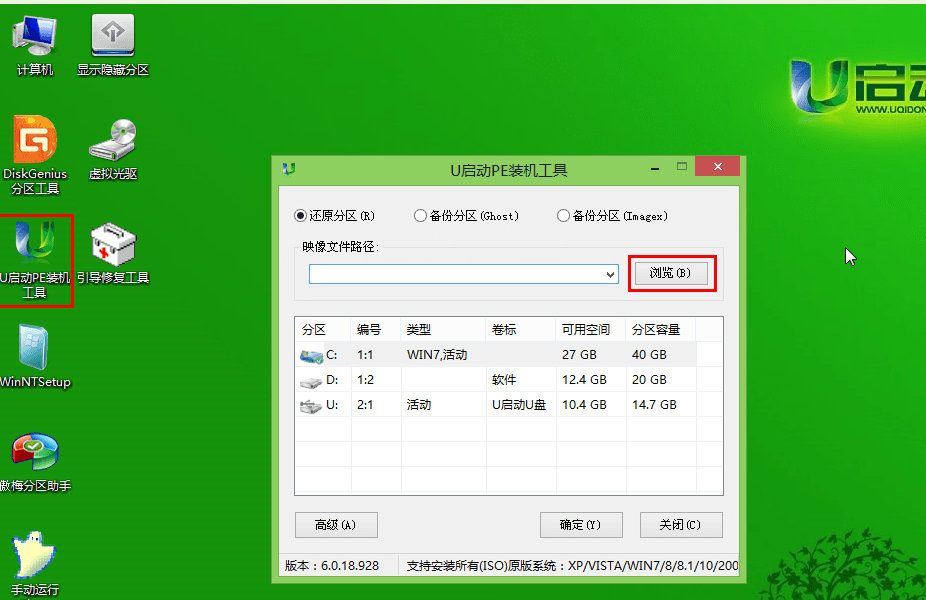Open the 显示隐藏分区 desktop icon

pyautogui.click(x=113, y=38)
